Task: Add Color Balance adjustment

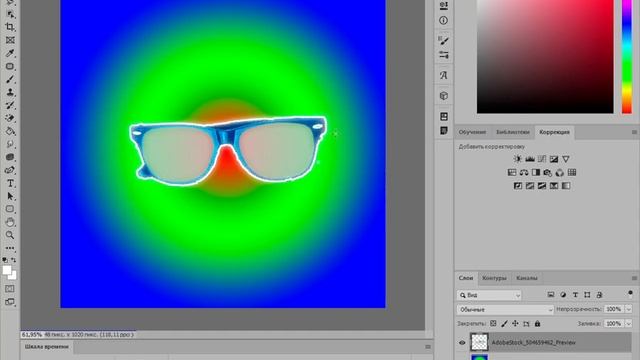Action: click(x=524, y=172)
